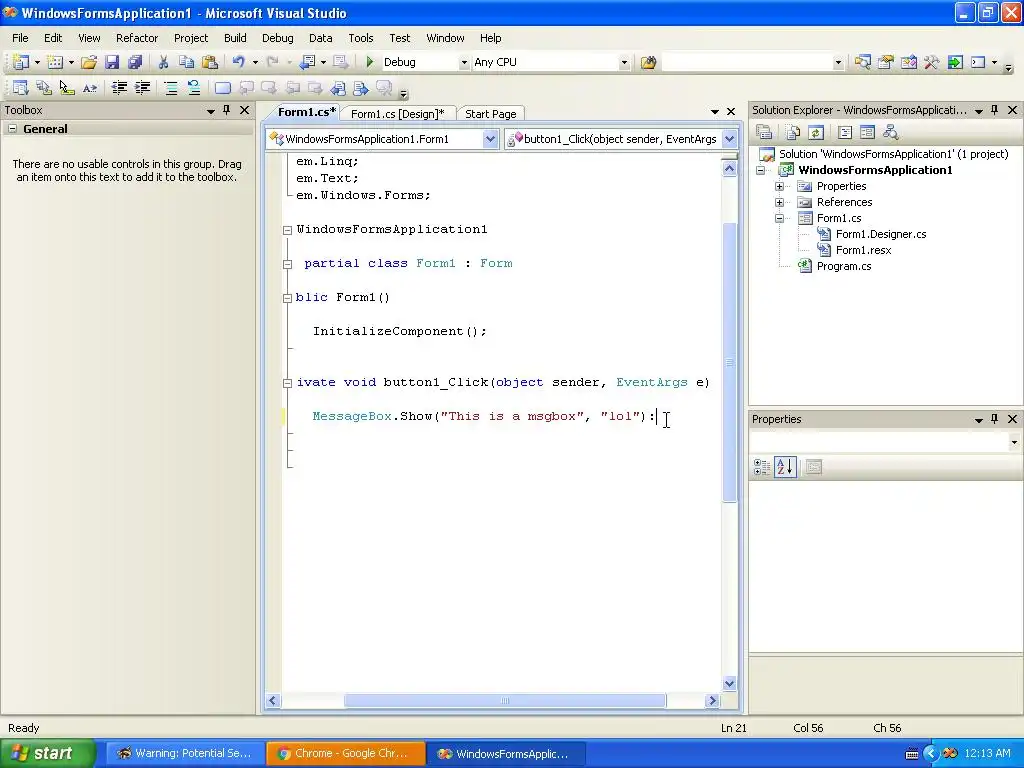1024x768 pixels.
Task: Select Program.cs in Solution Explorer
Action: [x=844, y=266]
